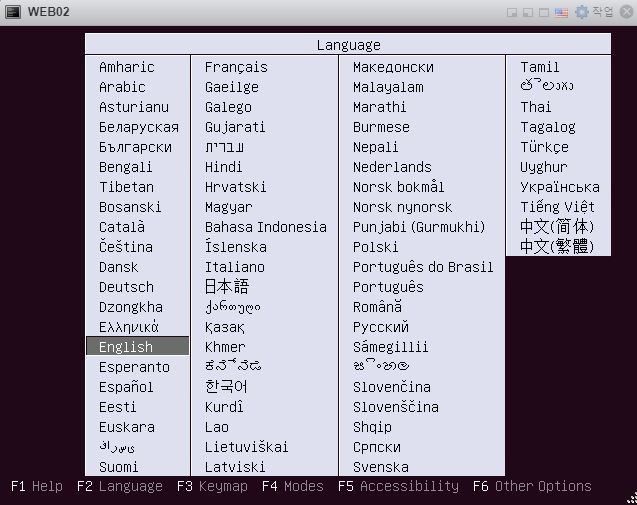Select English language
This screenshot has height=505, width=637.
point(138,346)
